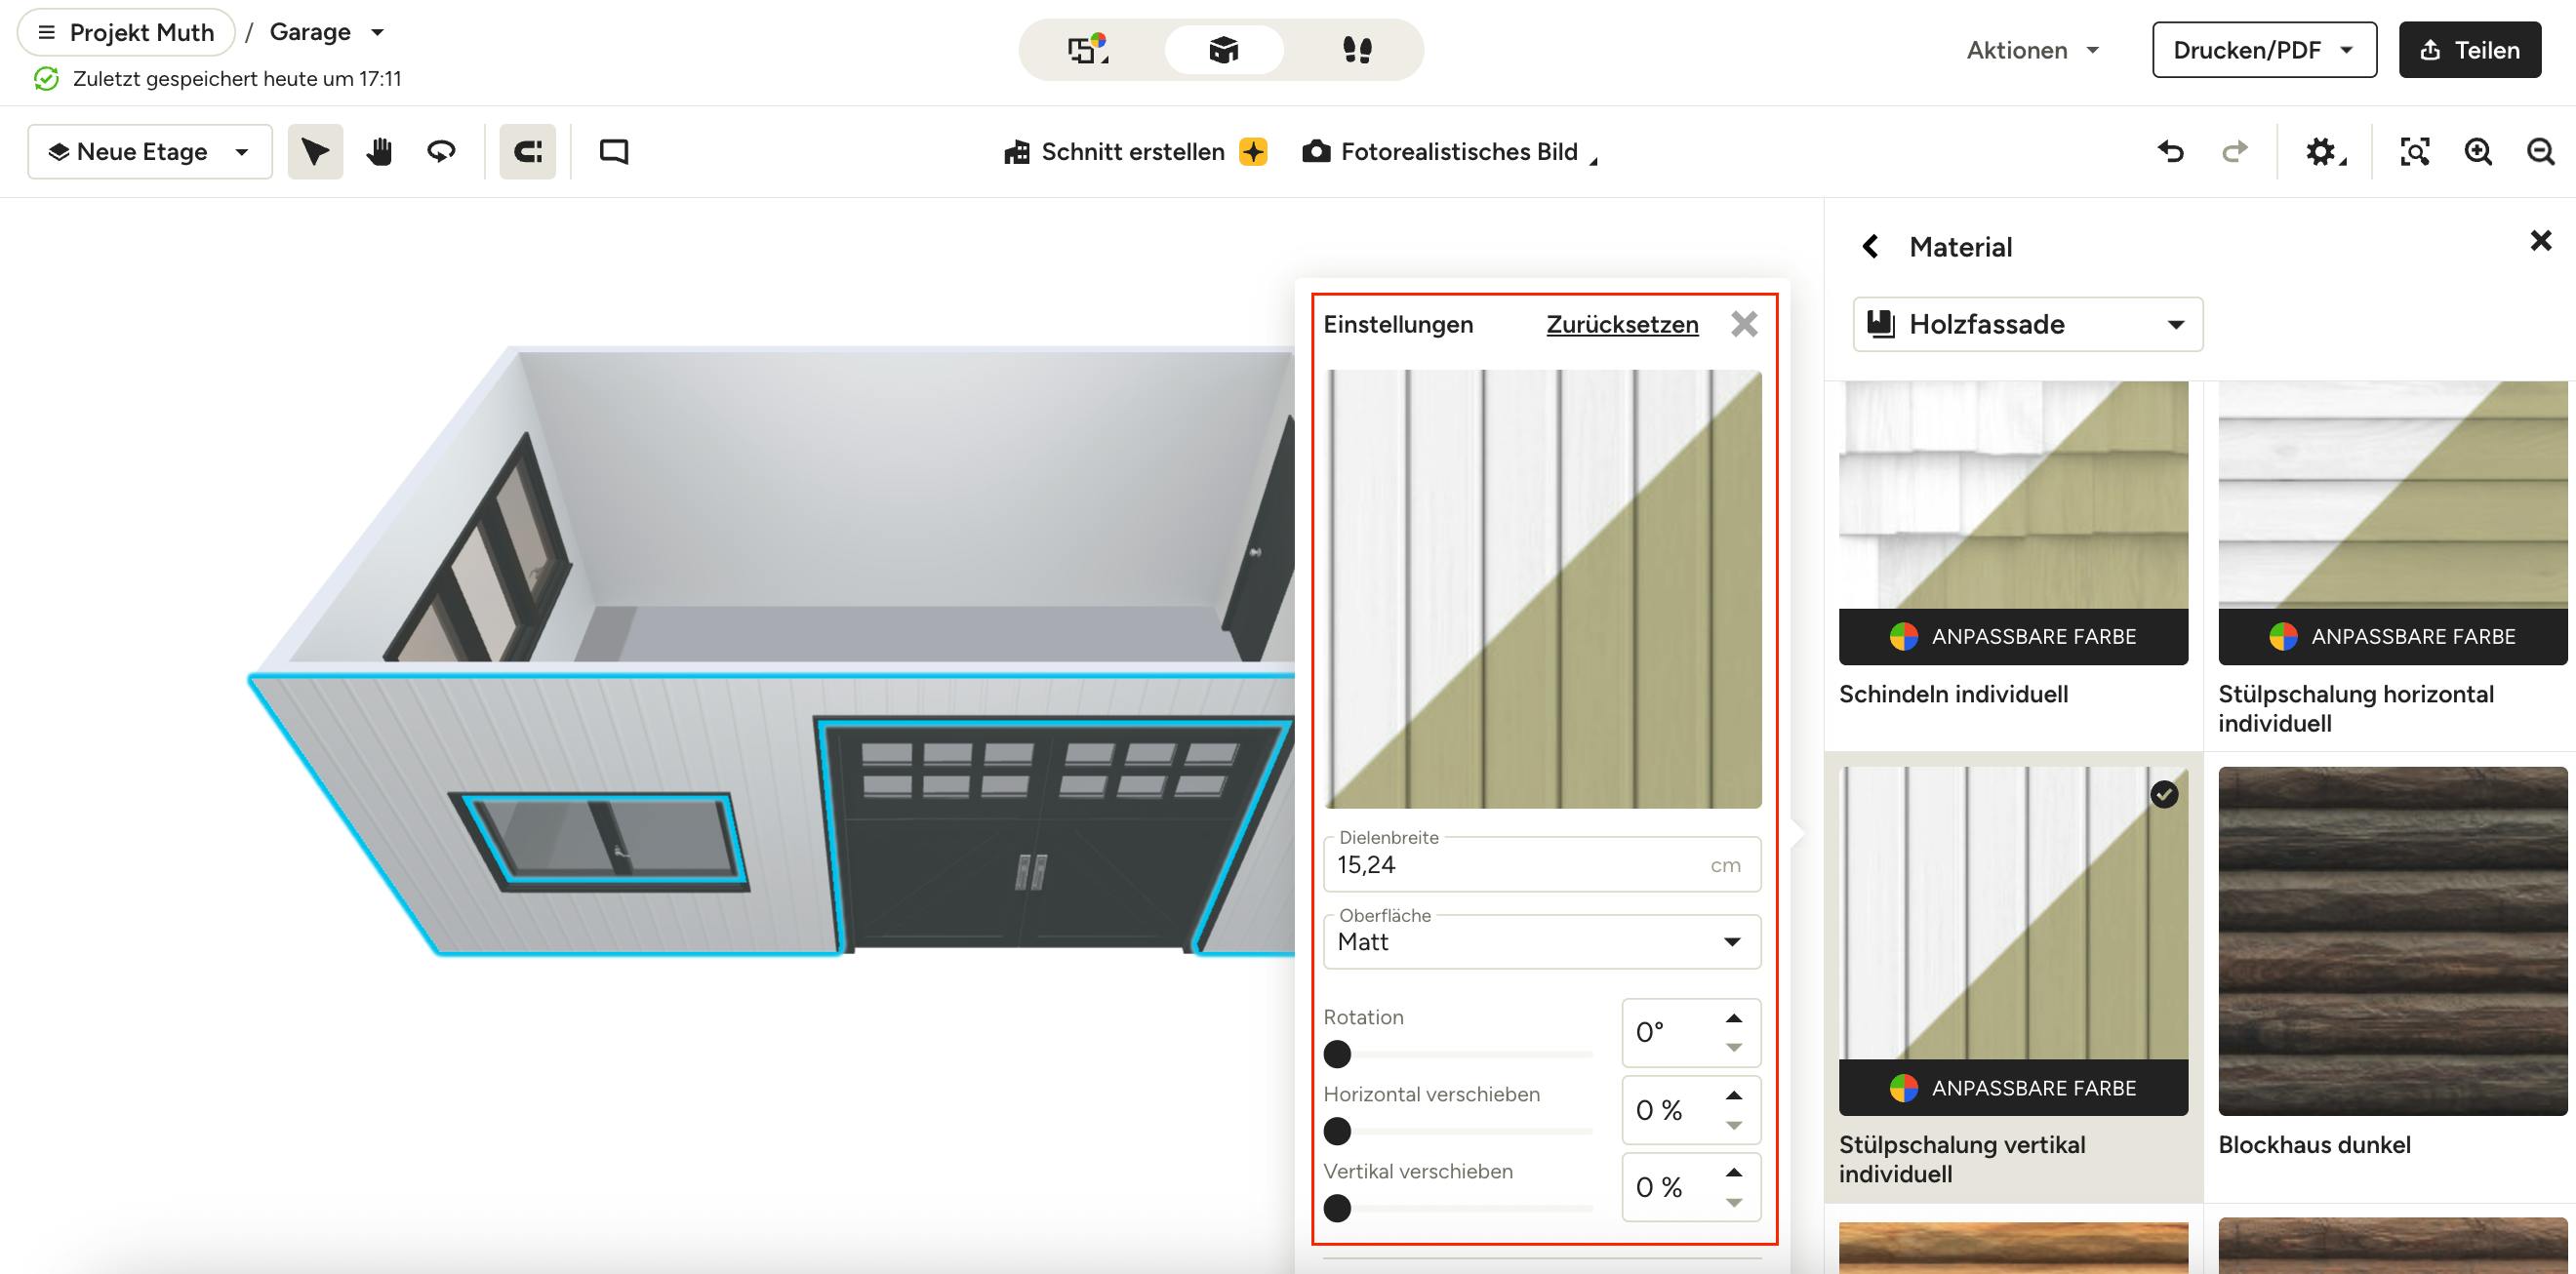Click the material preview in Einstellungen
The image size is (2576, 1274).
tap(1543, 589)
